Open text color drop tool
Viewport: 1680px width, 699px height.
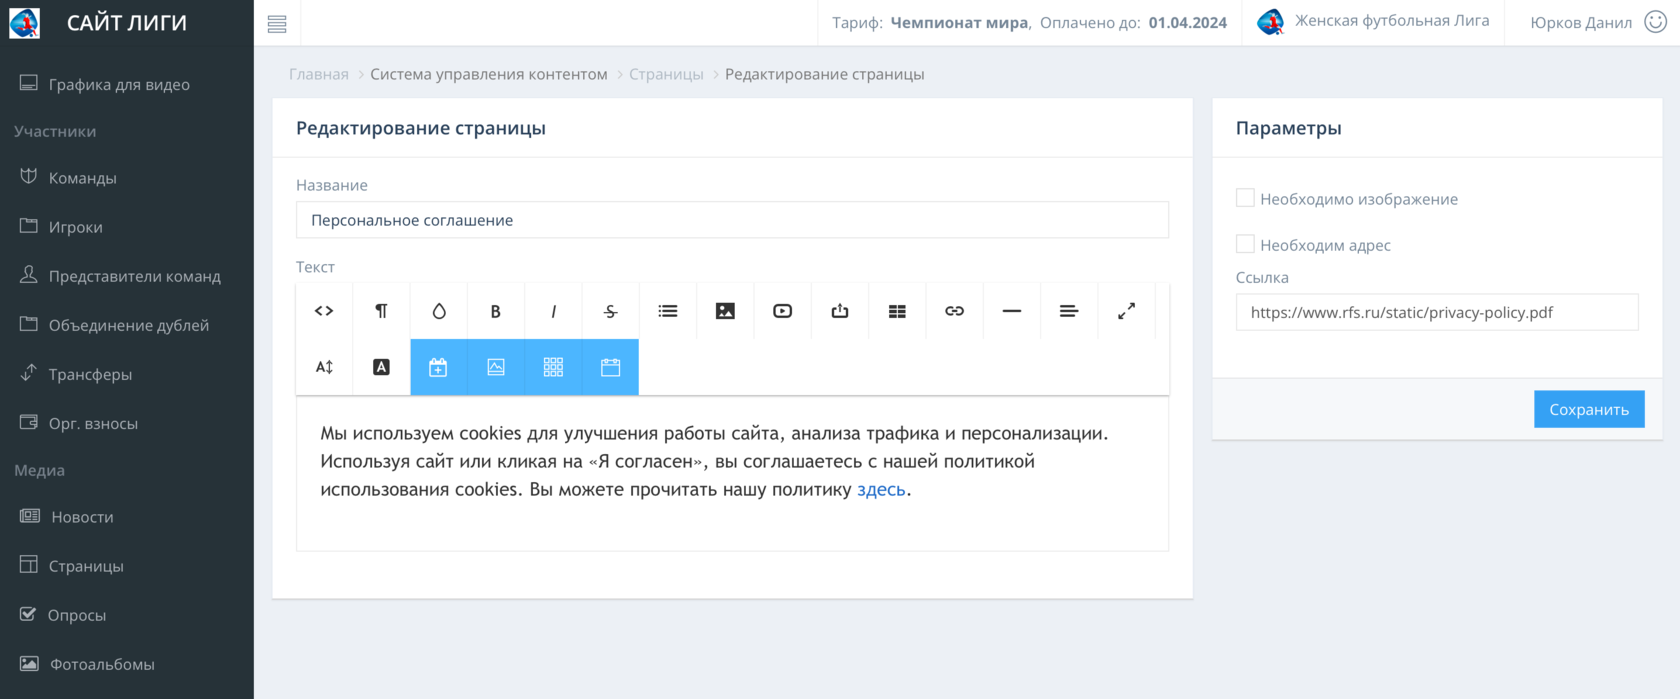(439, 311)
